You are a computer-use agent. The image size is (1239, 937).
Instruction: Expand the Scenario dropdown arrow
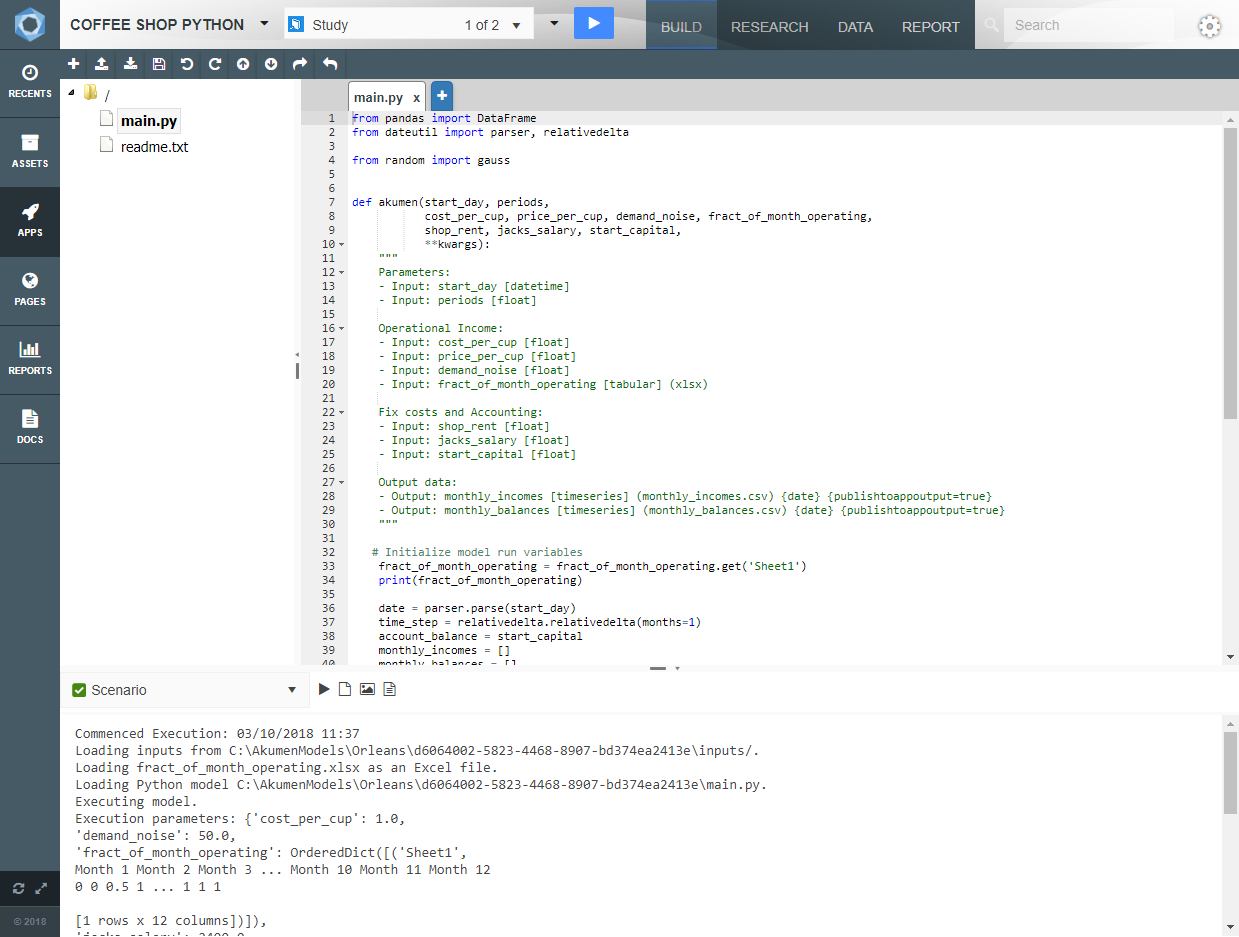(x=292, y=690)
